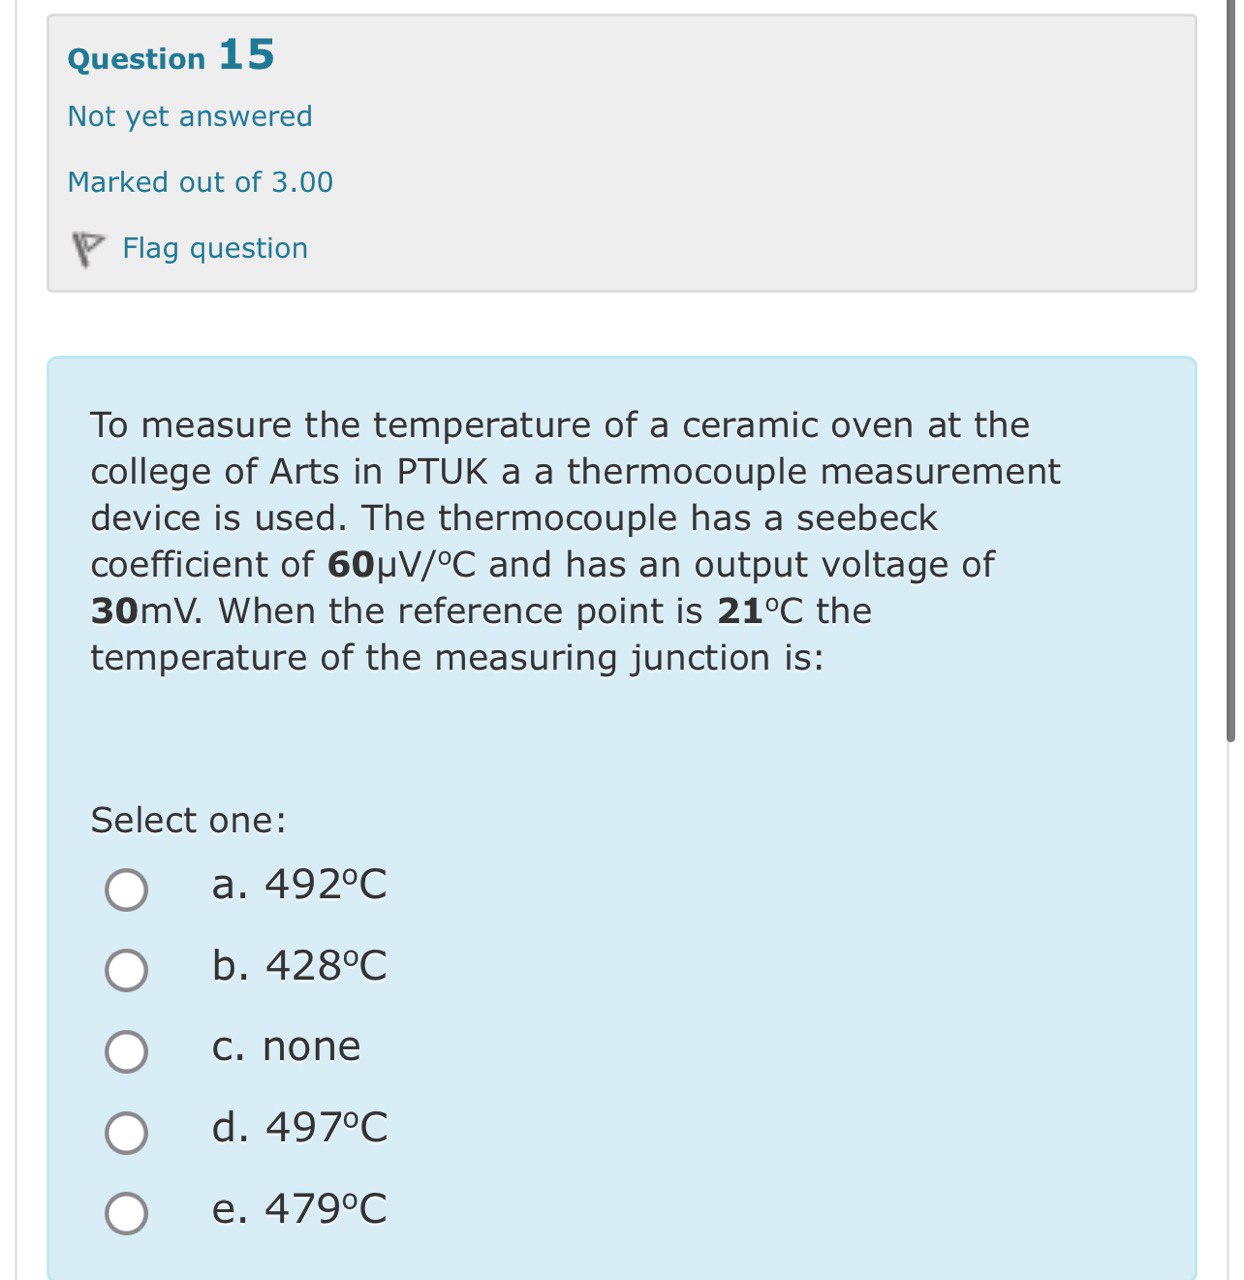Click the label text 492°C
1244x1280 pixels.
300,884
